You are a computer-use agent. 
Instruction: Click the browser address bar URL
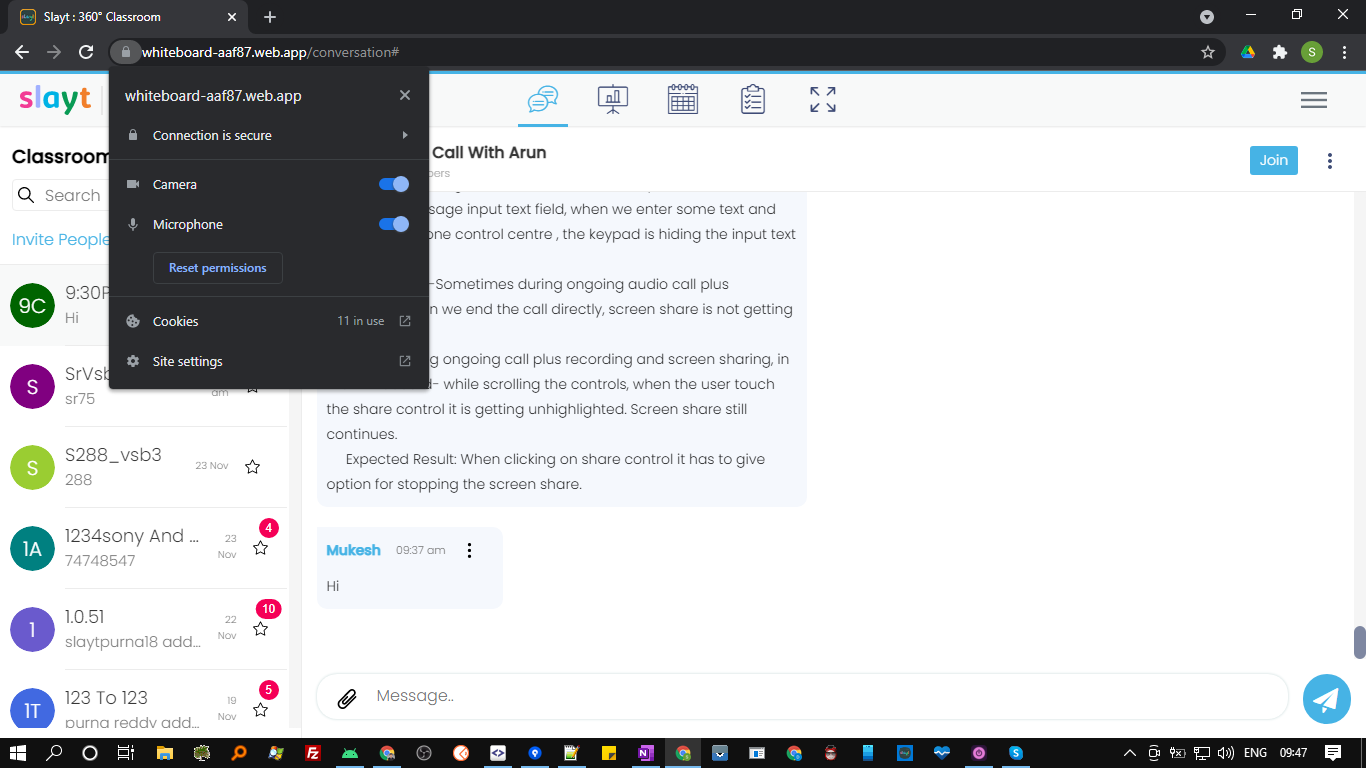click(270, 52)
